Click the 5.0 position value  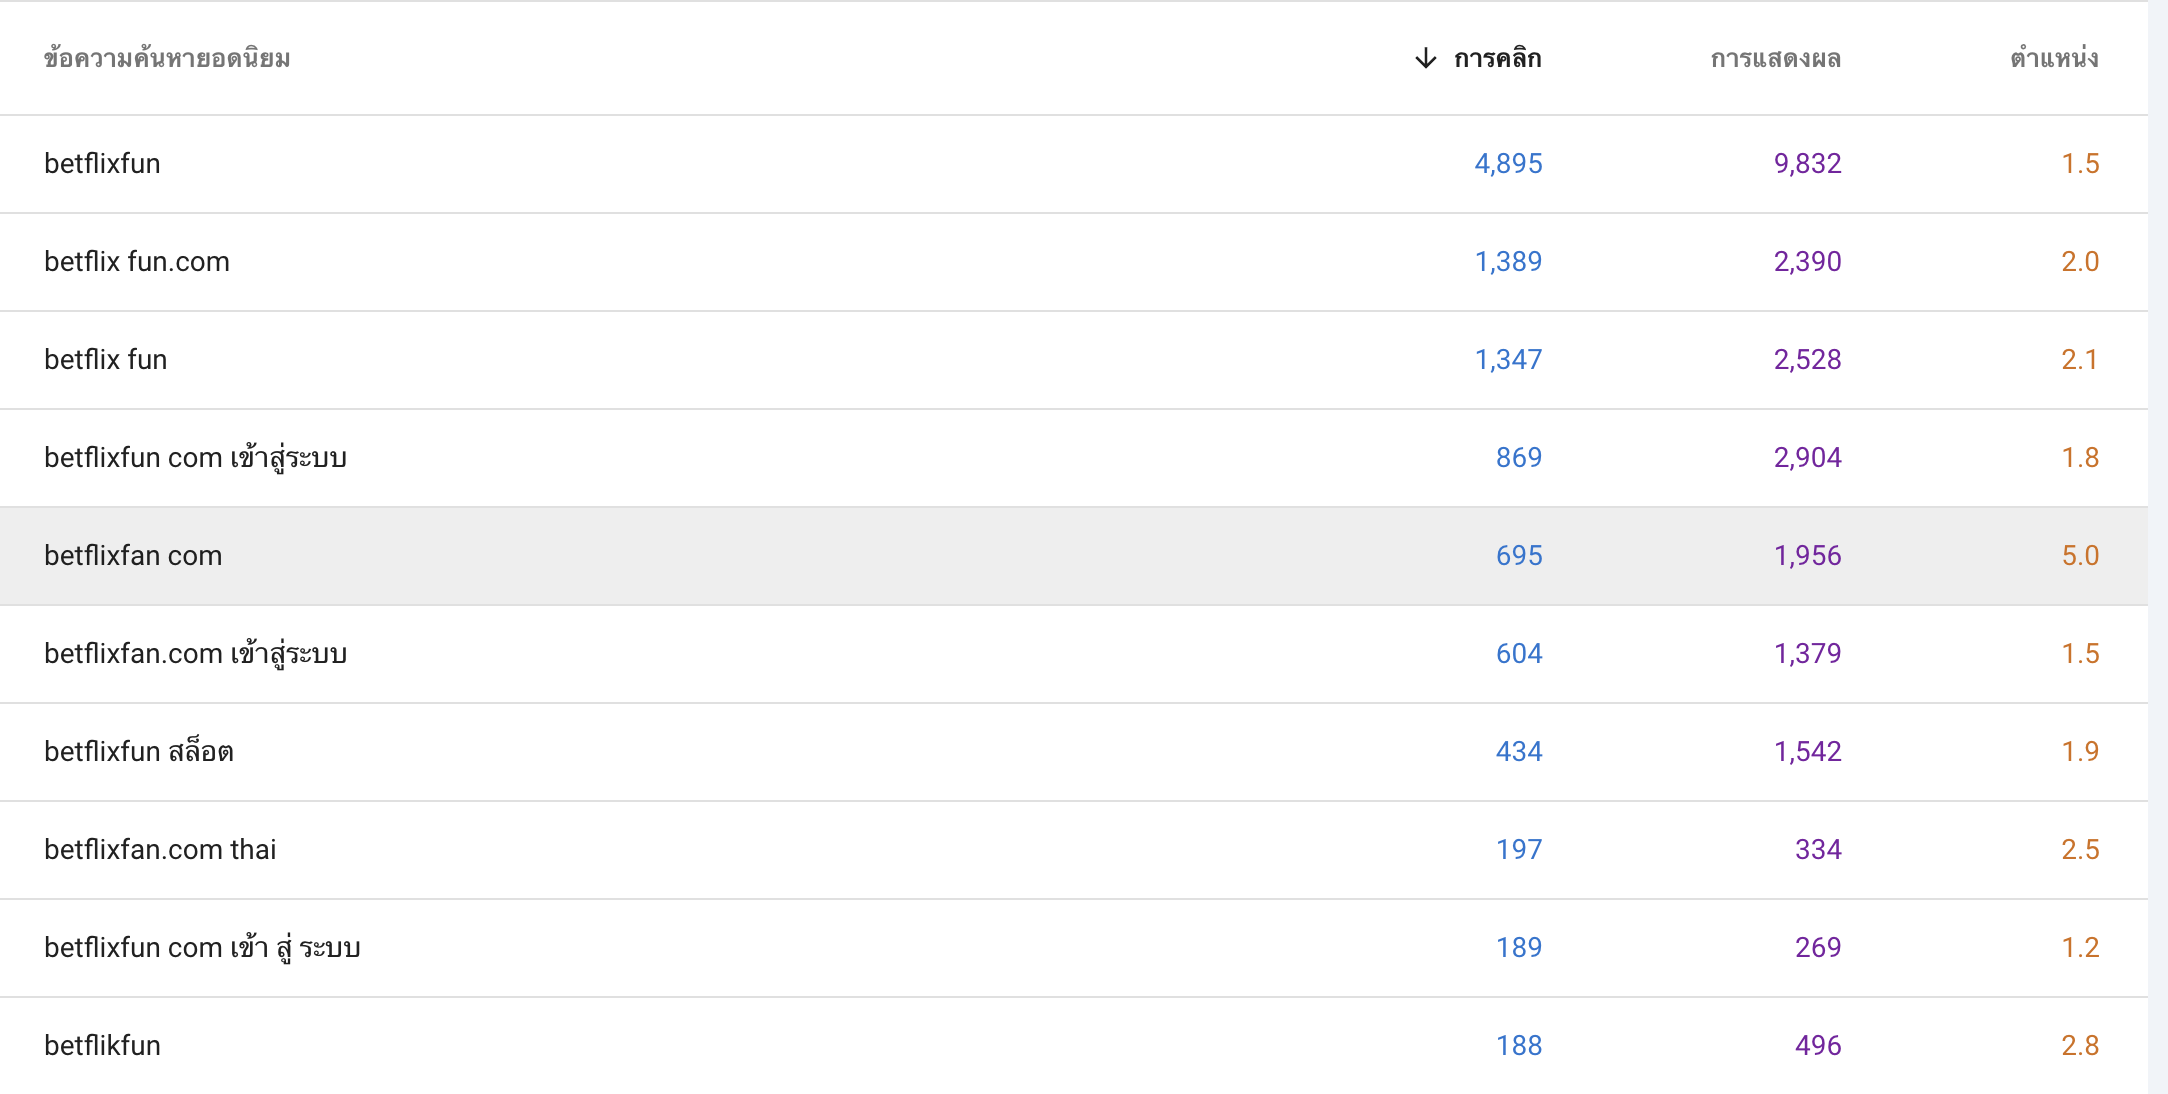tap(2080, 556)
